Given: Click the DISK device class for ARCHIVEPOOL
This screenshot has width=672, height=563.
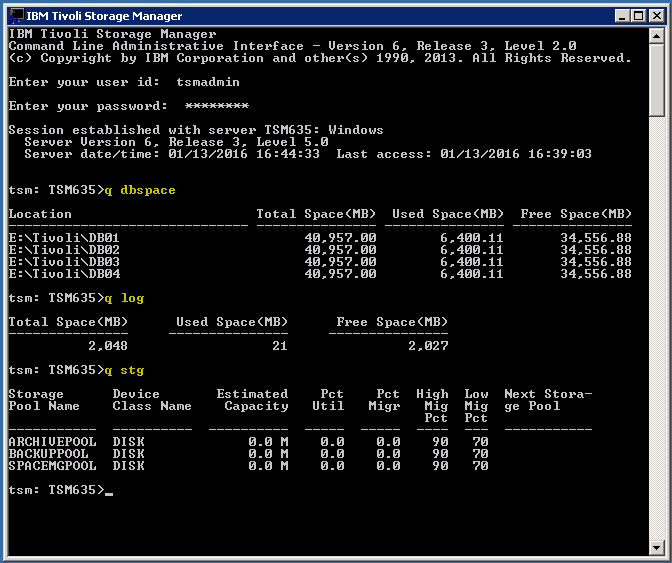Looking at the screenshot, I should coord(128,441).
